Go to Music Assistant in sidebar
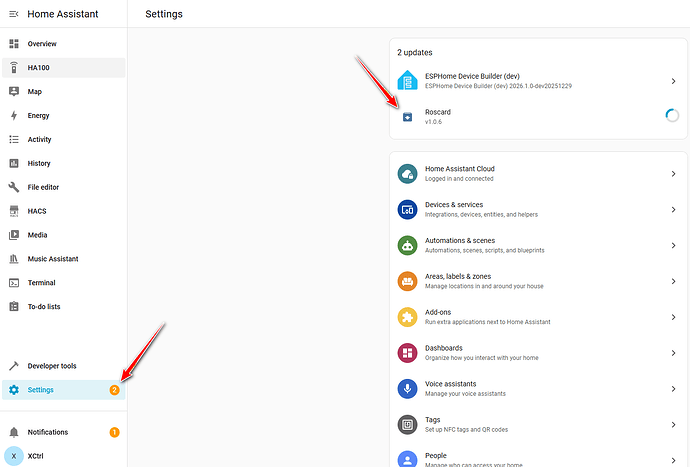 point(52,259)
